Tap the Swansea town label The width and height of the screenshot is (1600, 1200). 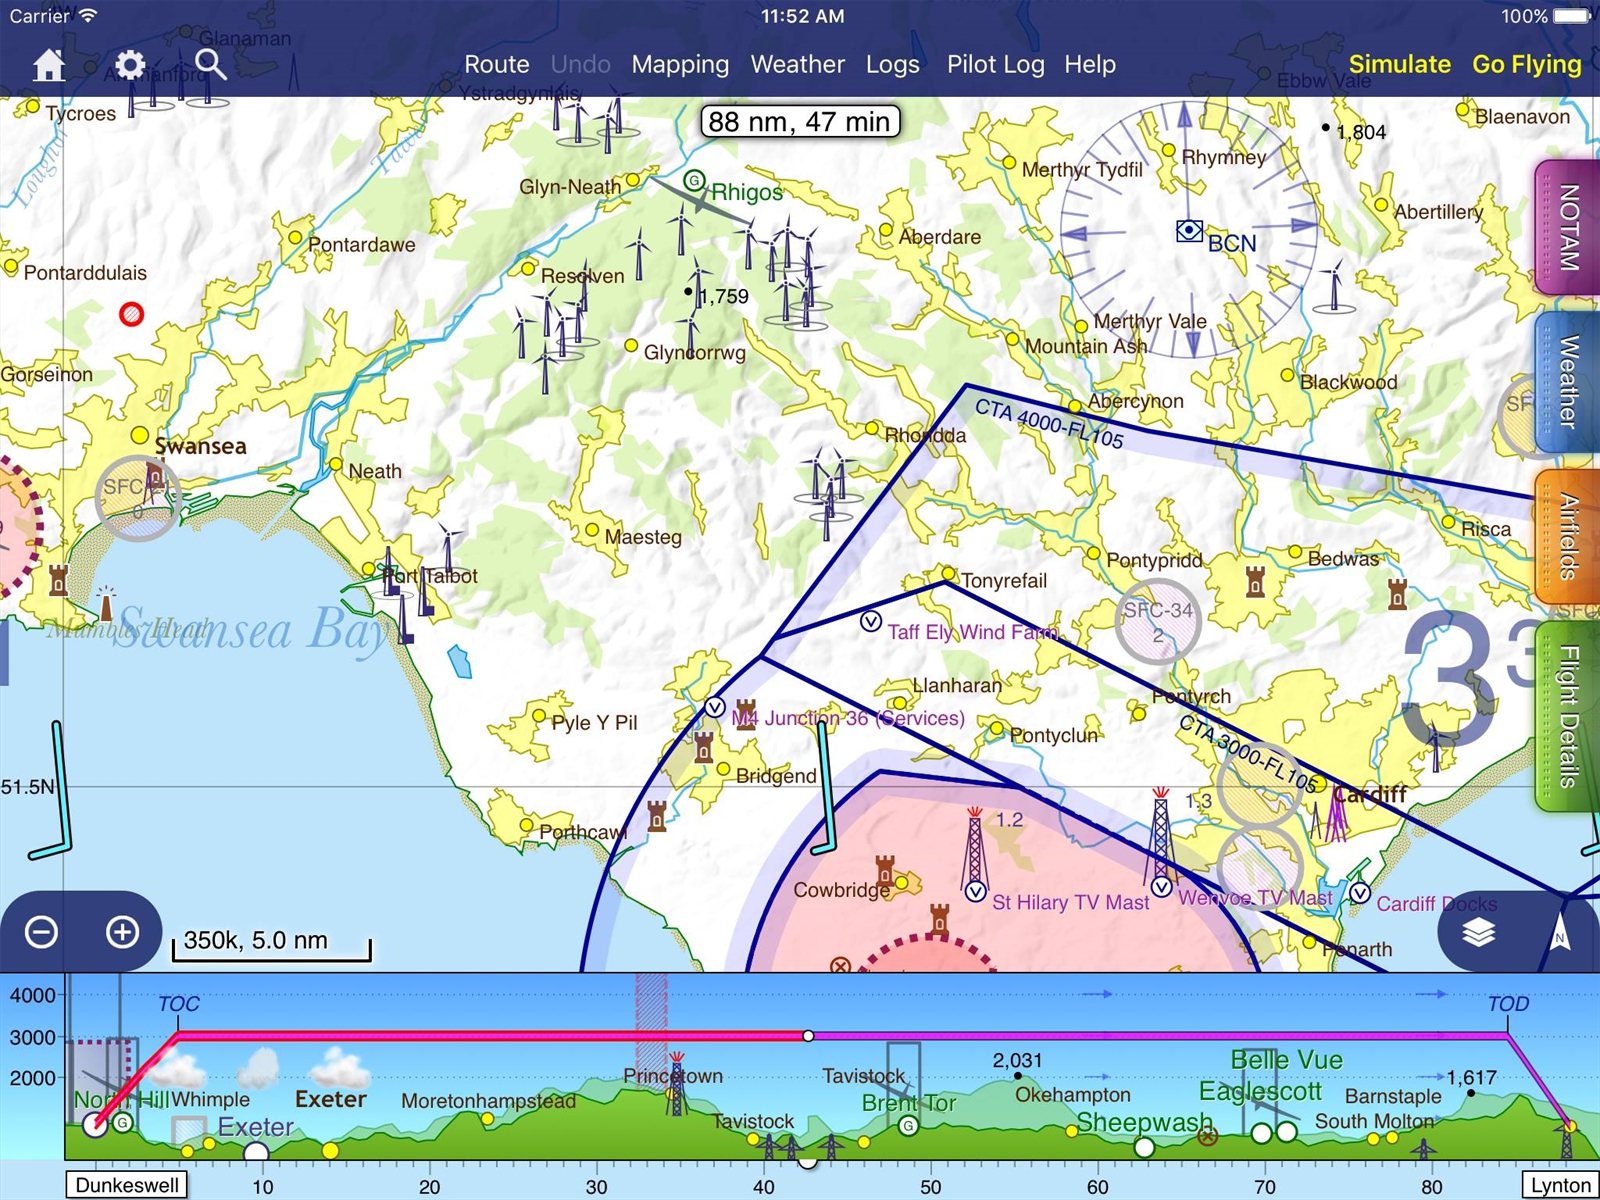click(x=200, y=446)
